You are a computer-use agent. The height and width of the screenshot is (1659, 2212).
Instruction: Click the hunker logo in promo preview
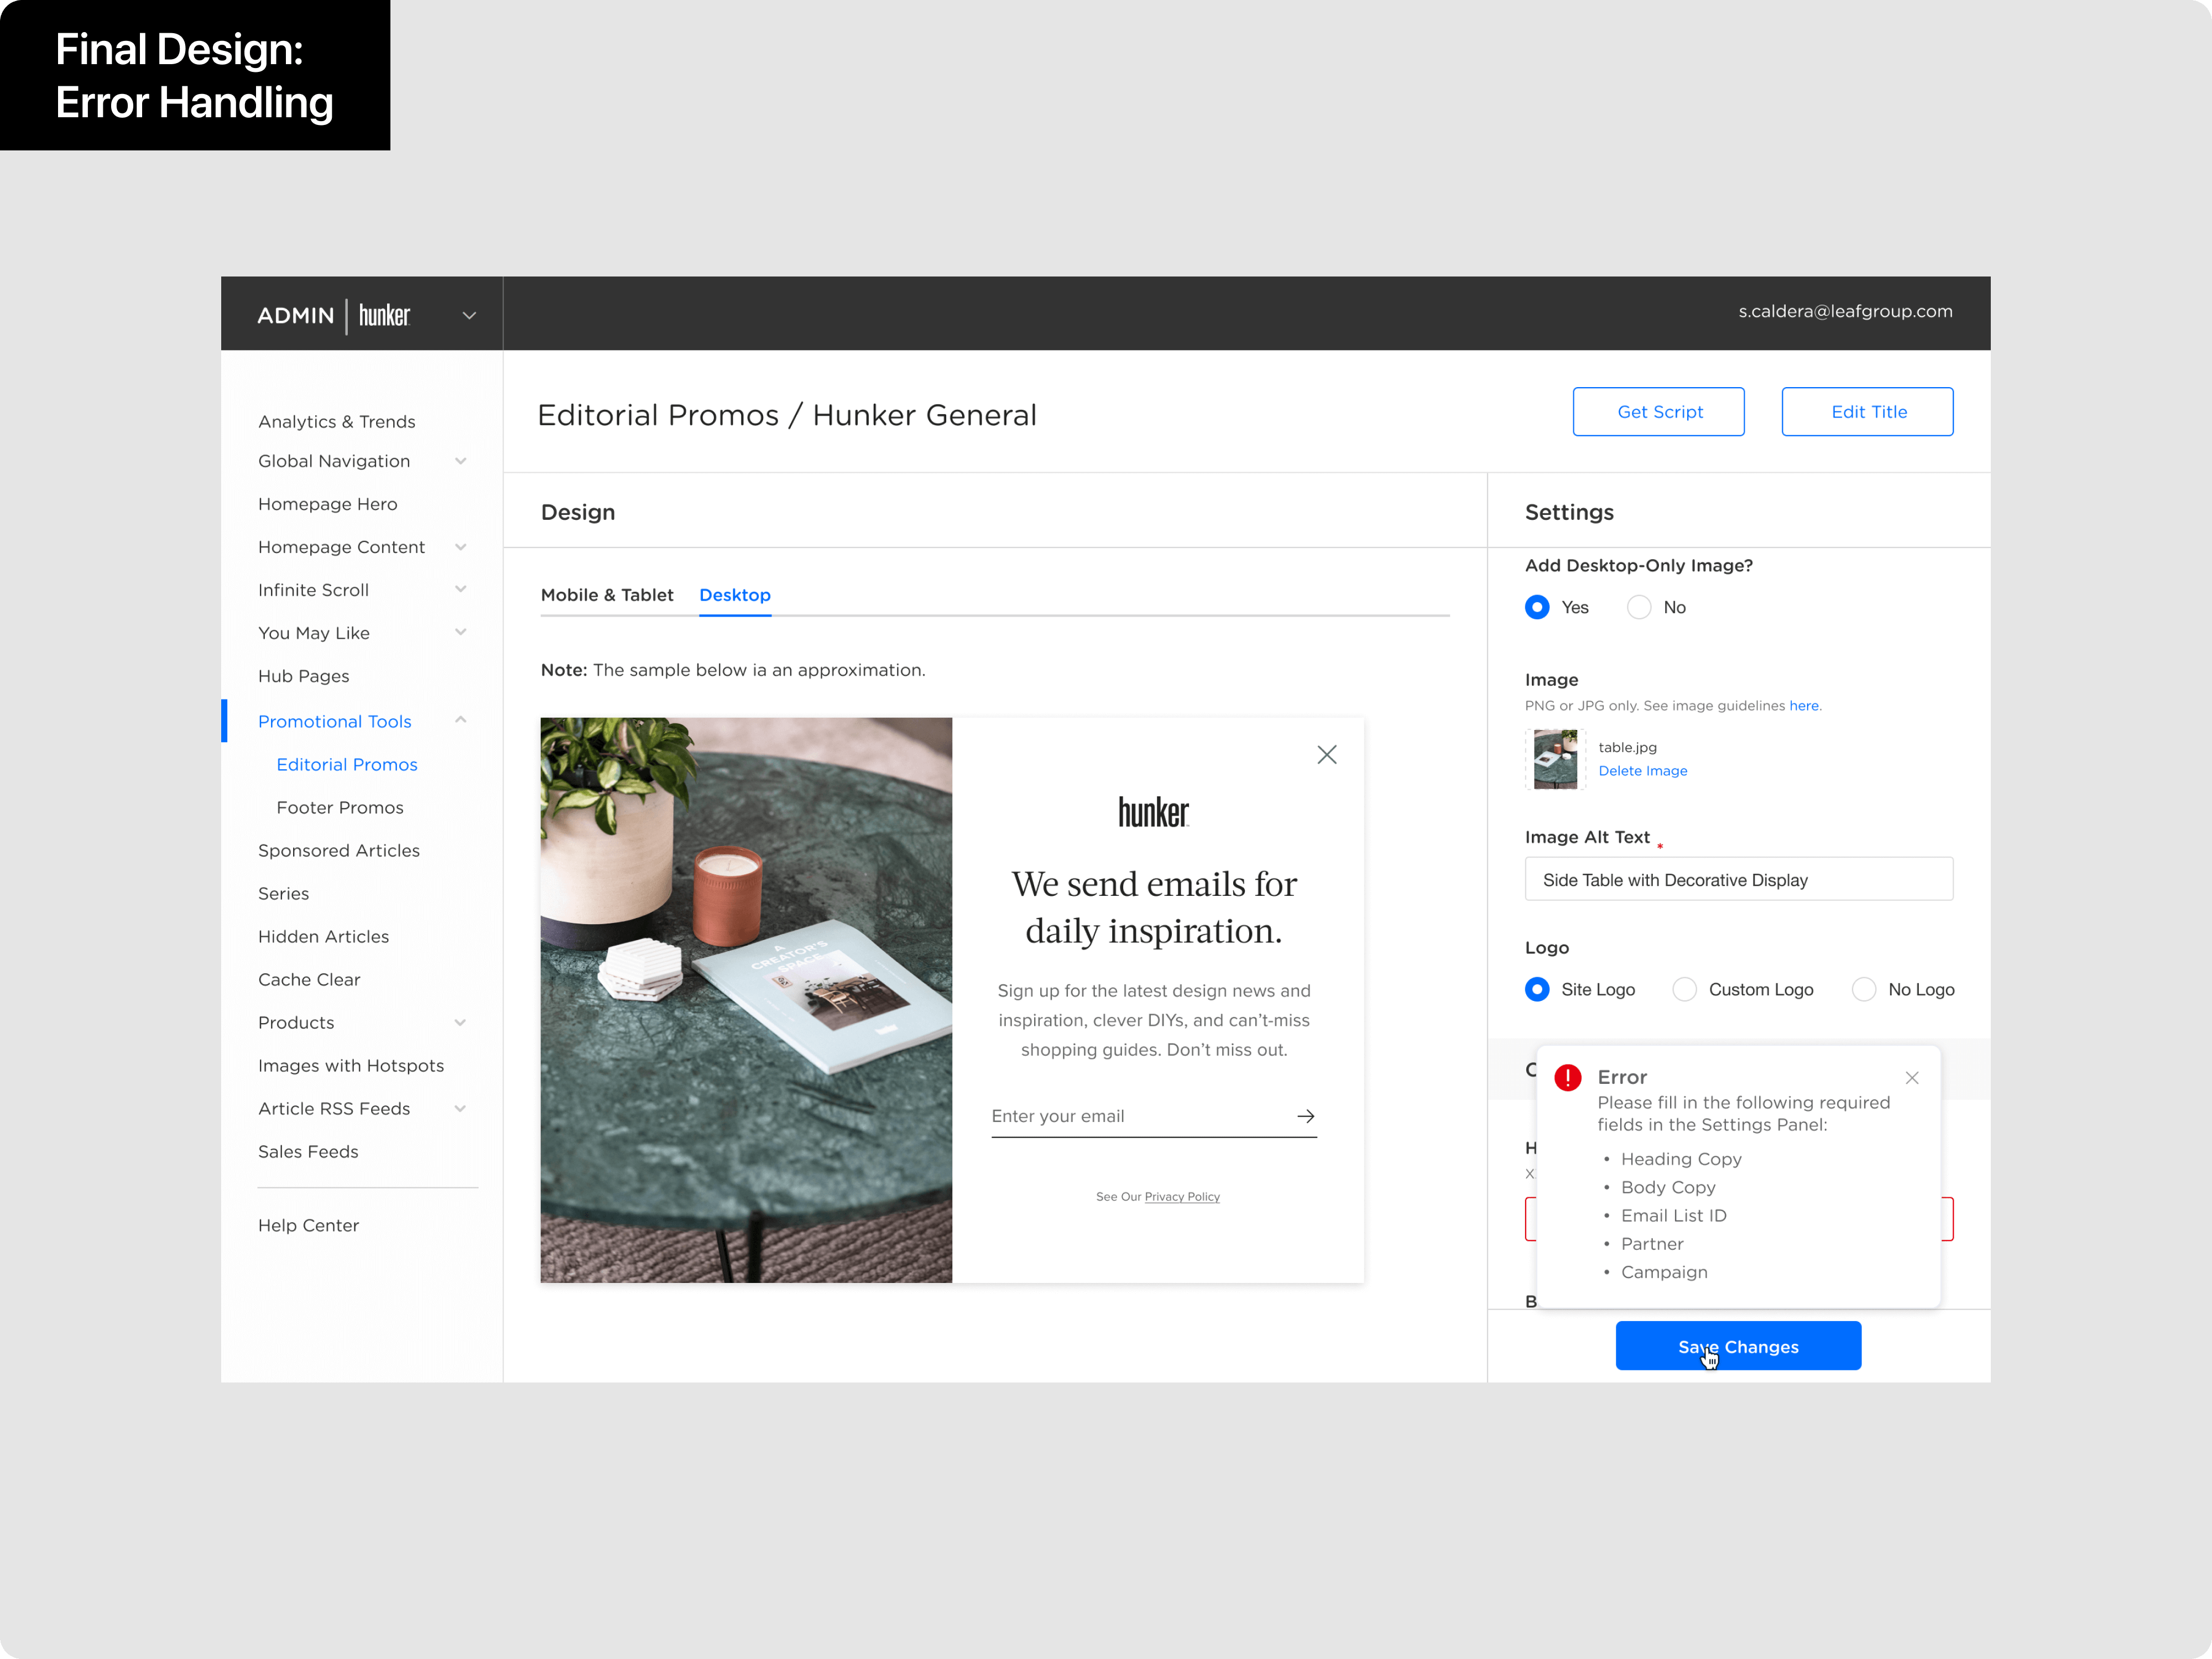(1153, 812)
